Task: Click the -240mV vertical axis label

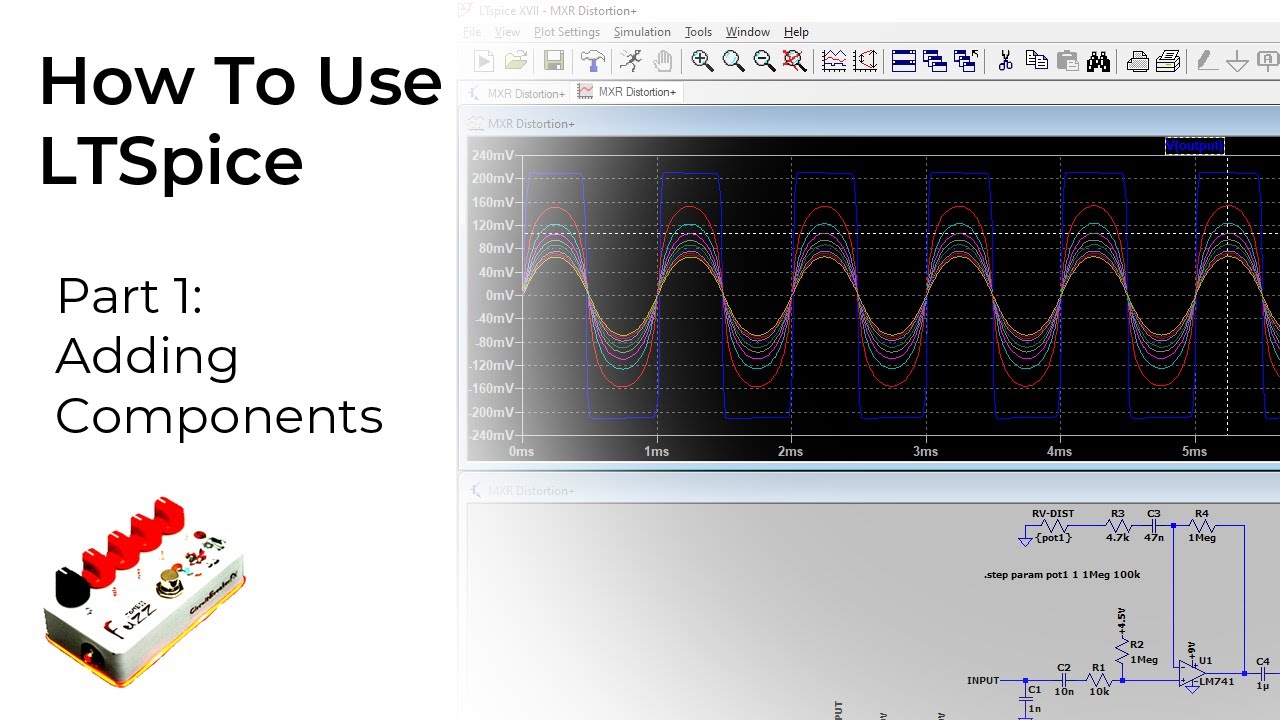Action: pyautogui.click(x=492, y=436)
